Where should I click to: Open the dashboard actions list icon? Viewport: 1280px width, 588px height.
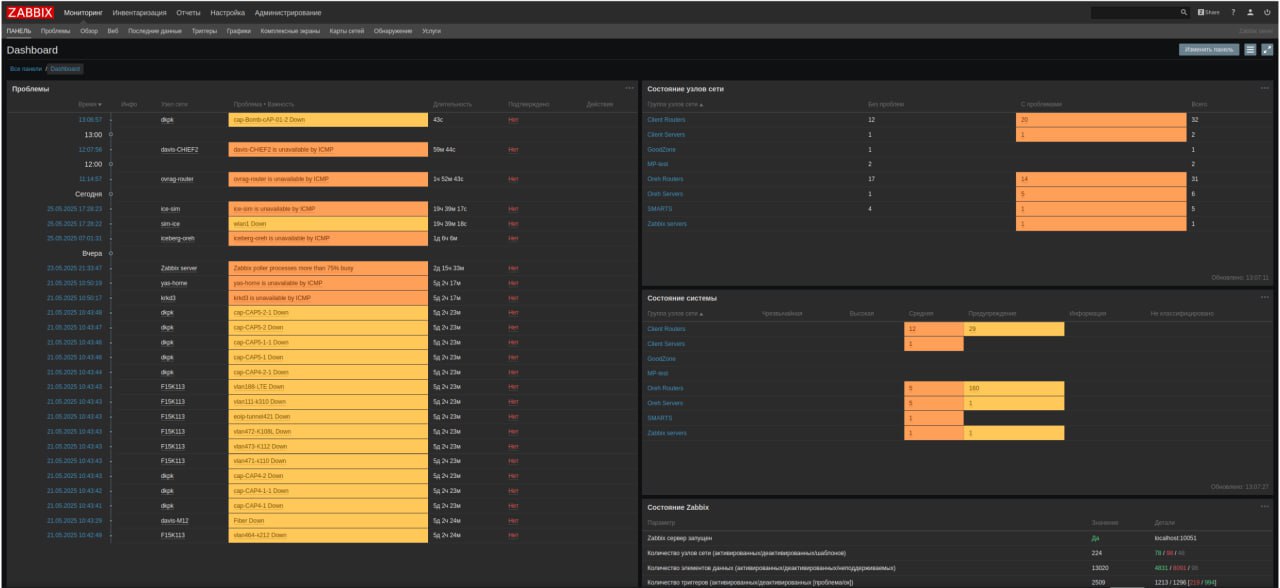(1250, 50)
